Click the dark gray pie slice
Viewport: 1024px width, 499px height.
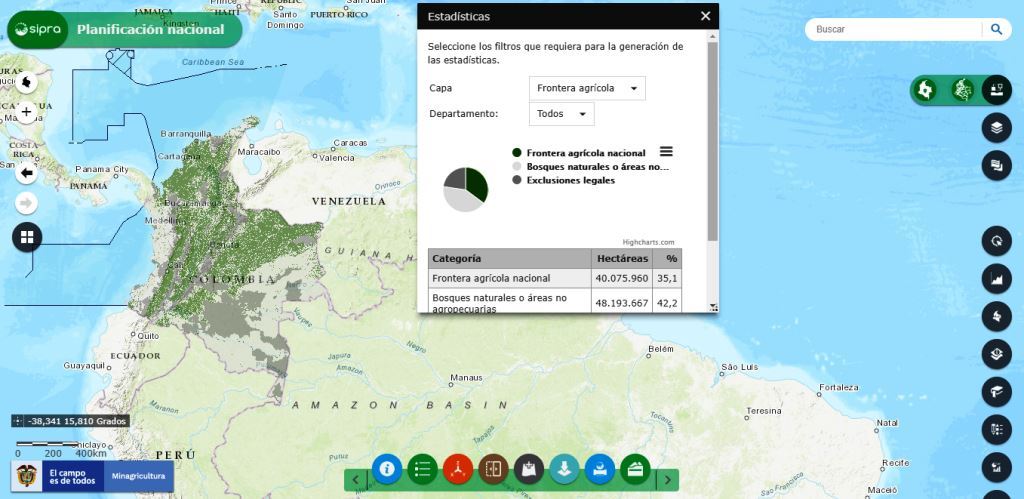tap(455, 178)
